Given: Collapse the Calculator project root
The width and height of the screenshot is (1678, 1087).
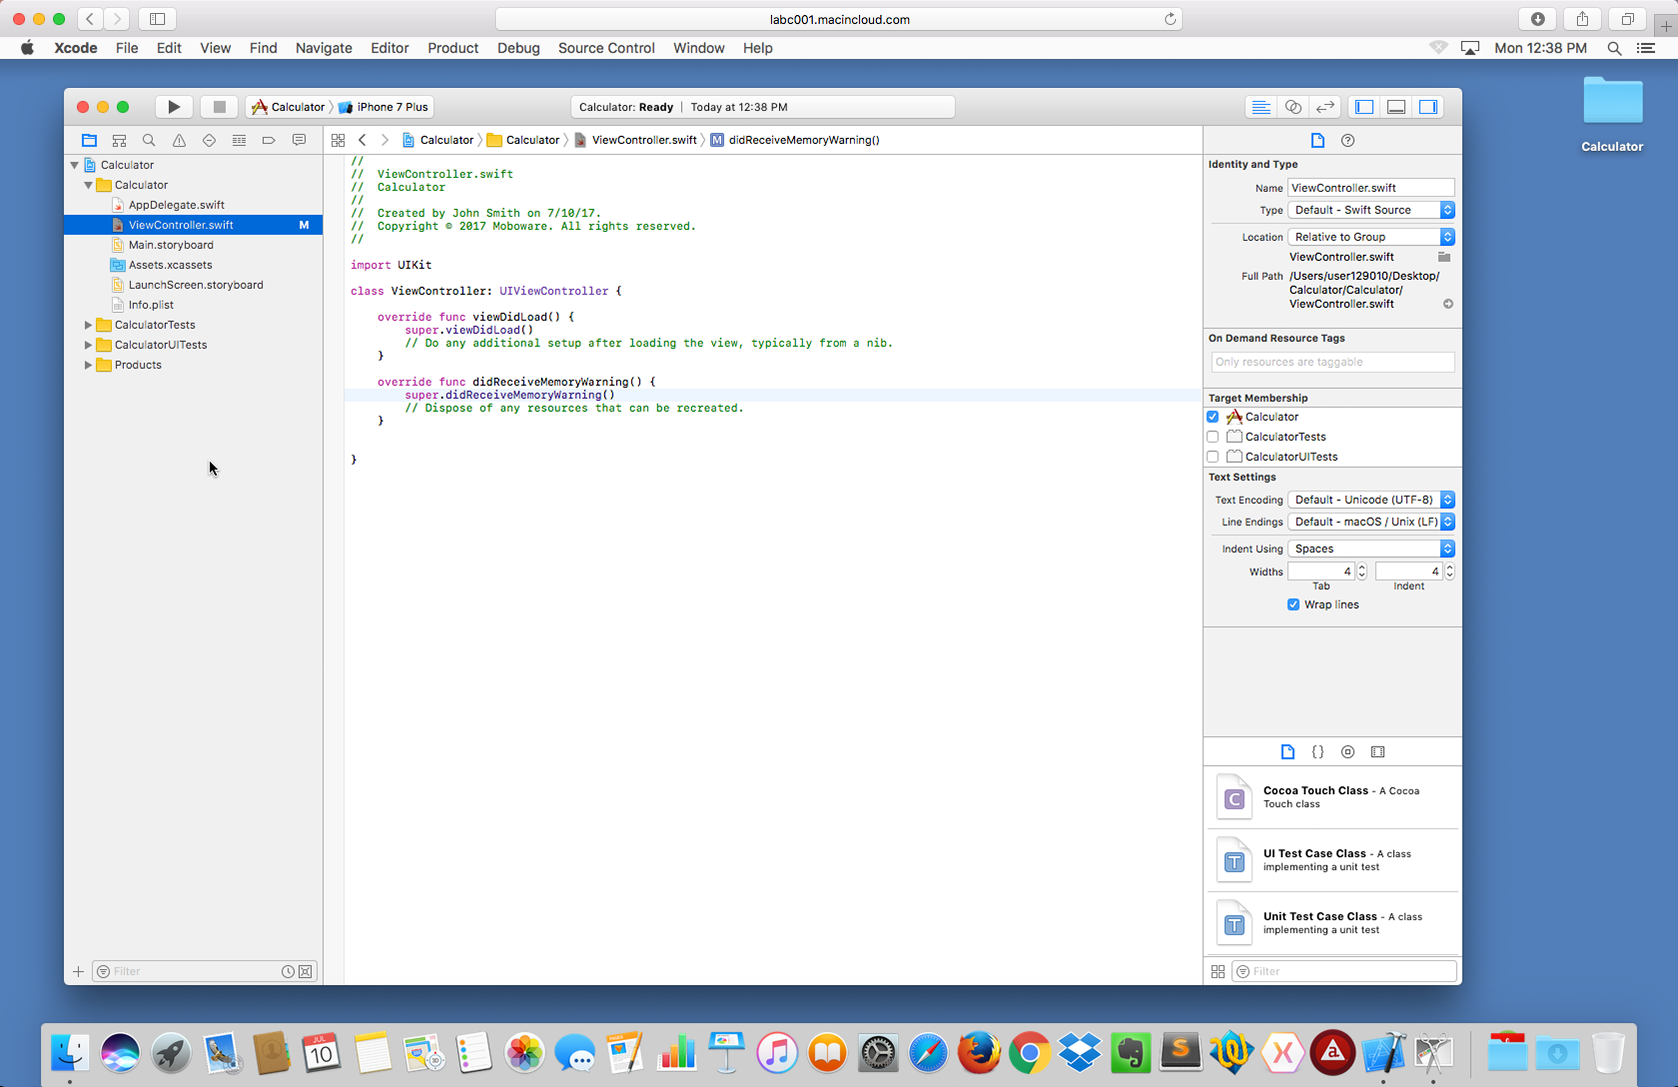Looking at the screenshot, I should tap(74, 165).
